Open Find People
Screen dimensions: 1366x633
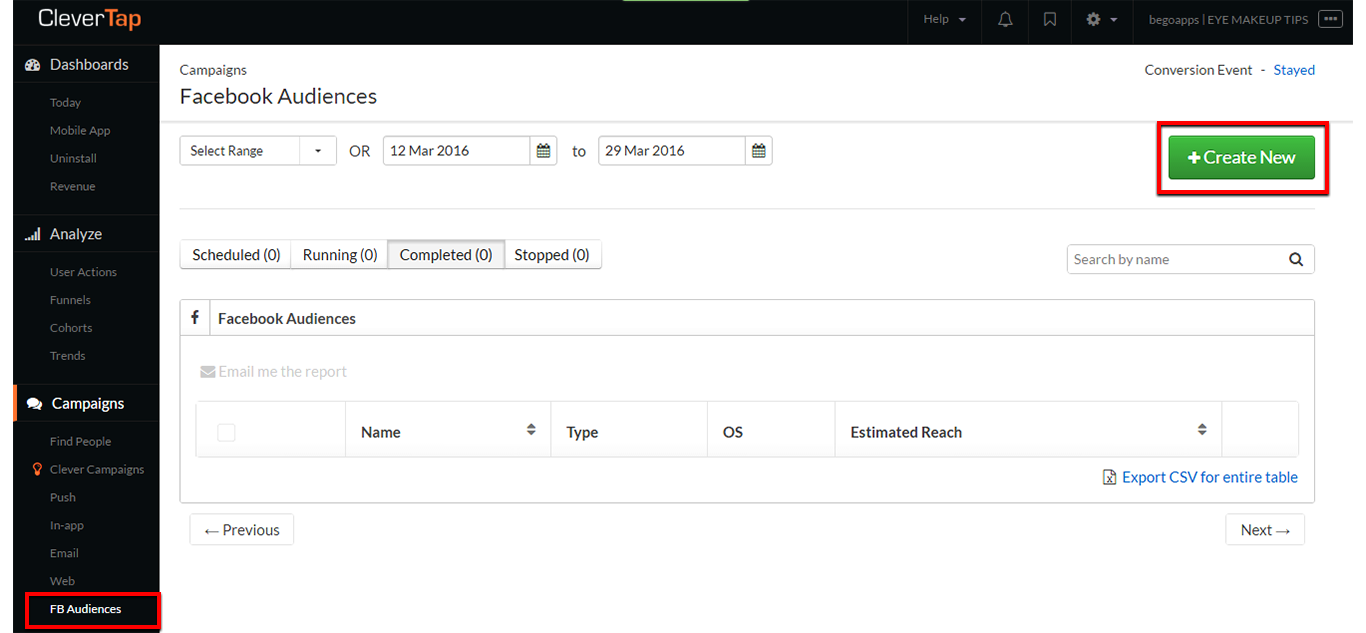pyautogui.click(x=80, y=442)
